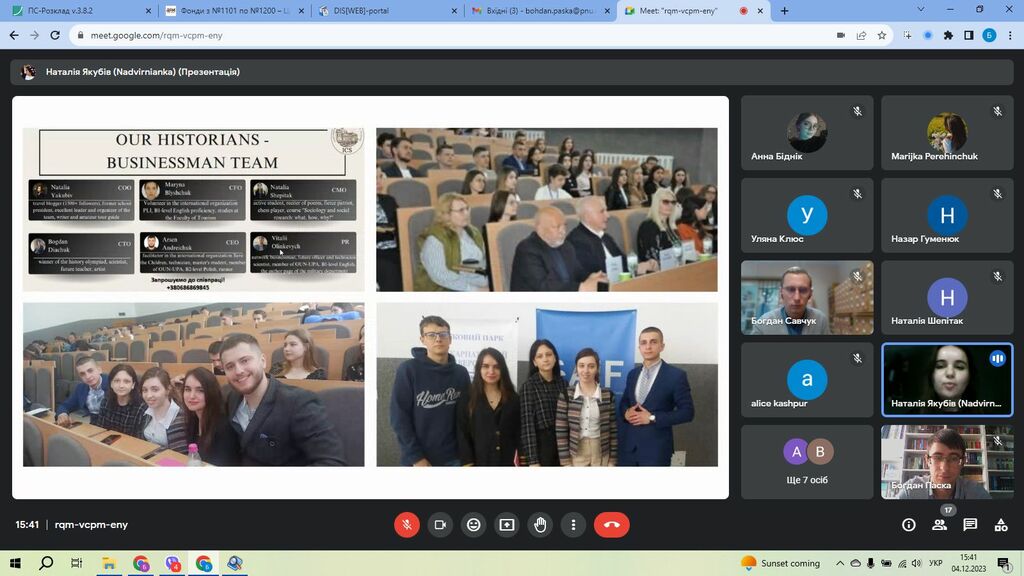Open meeting details info icon
Screen dimensions: 1024x576
(x=909, y=525)
